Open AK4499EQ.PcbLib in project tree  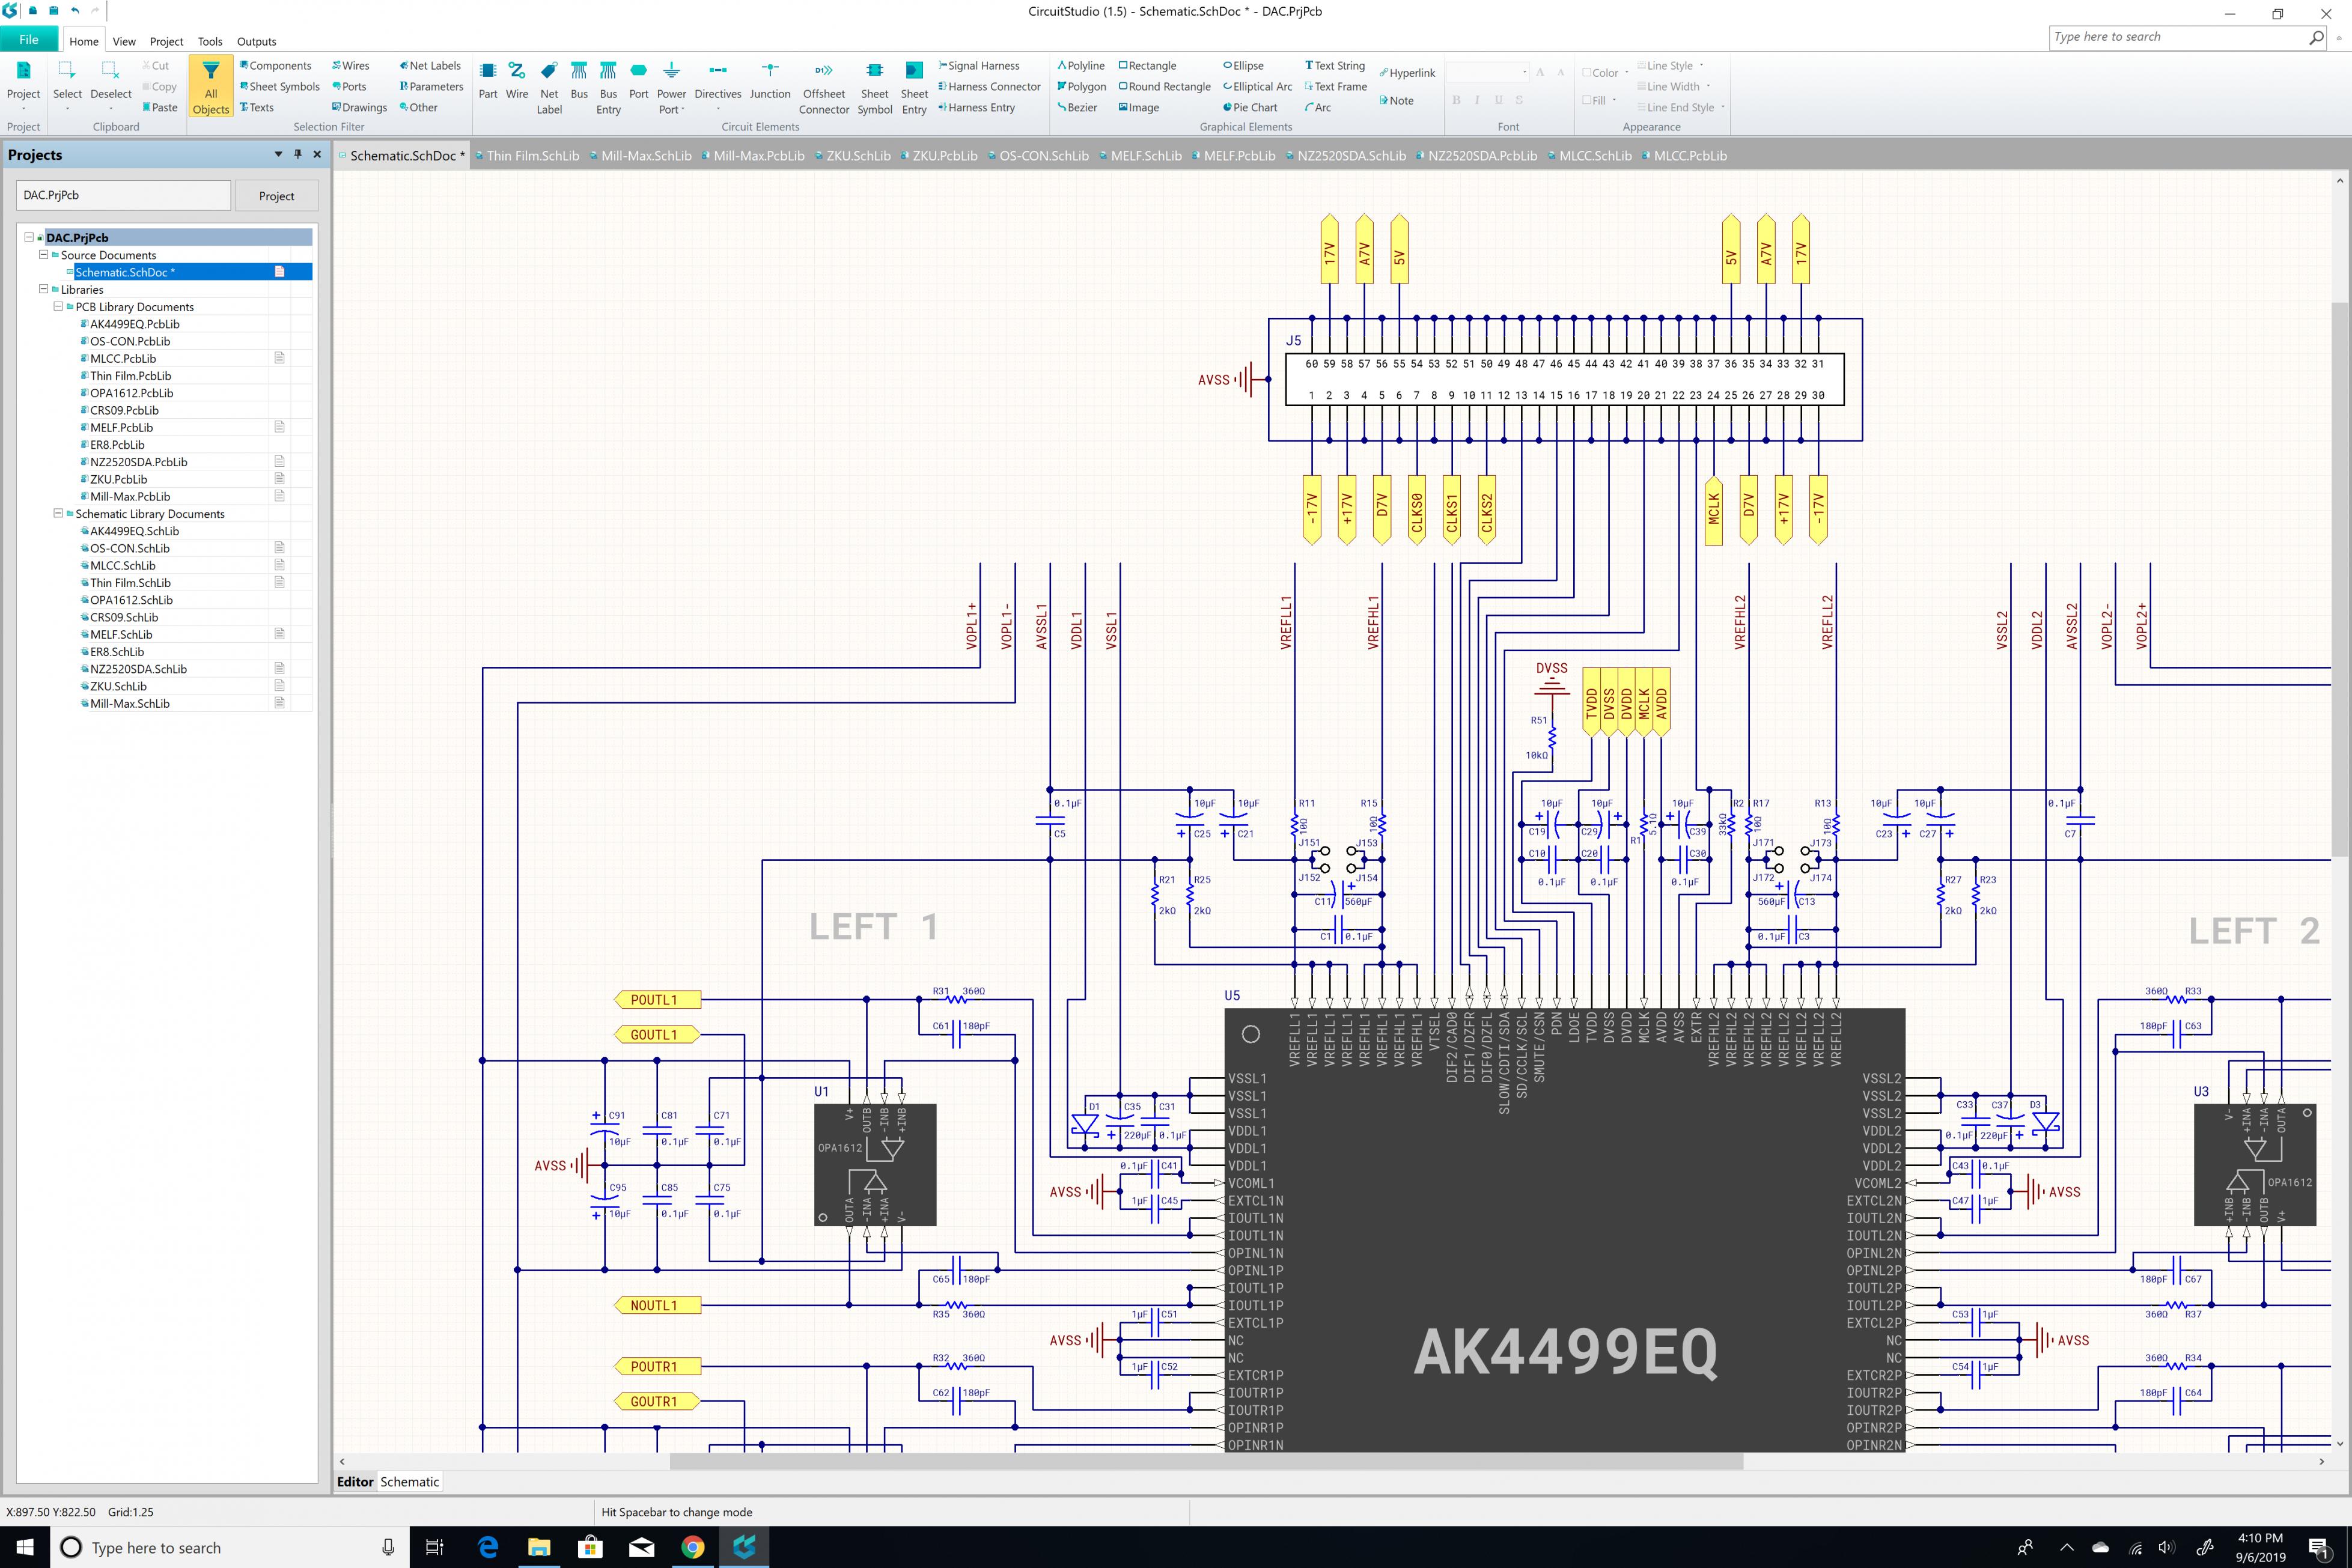tap(134, 324)
